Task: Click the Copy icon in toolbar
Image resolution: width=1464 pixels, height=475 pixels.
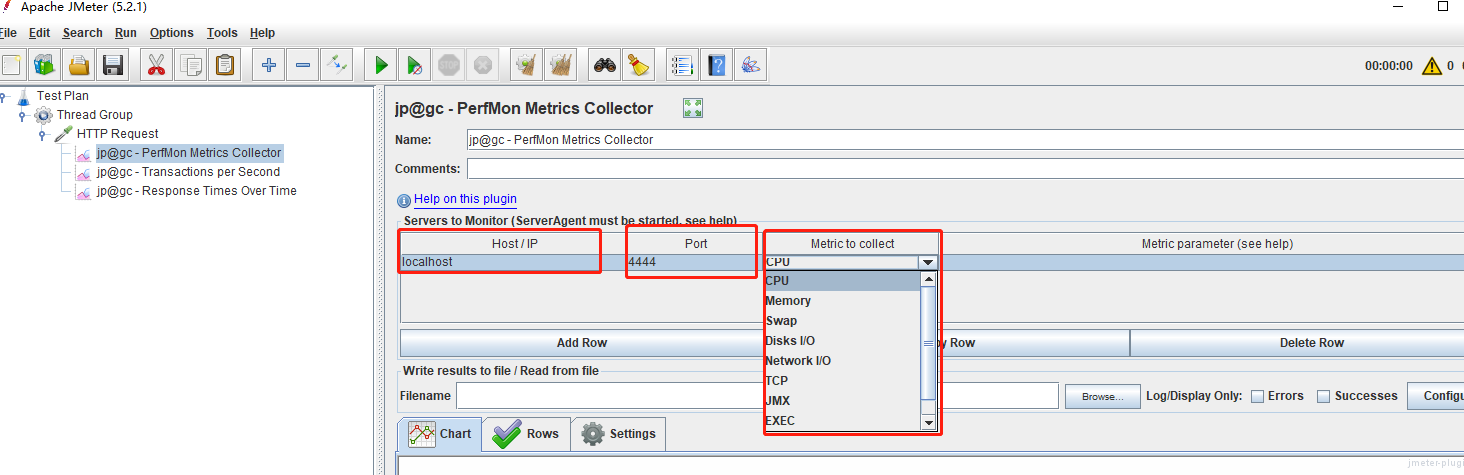Action: 190,66
